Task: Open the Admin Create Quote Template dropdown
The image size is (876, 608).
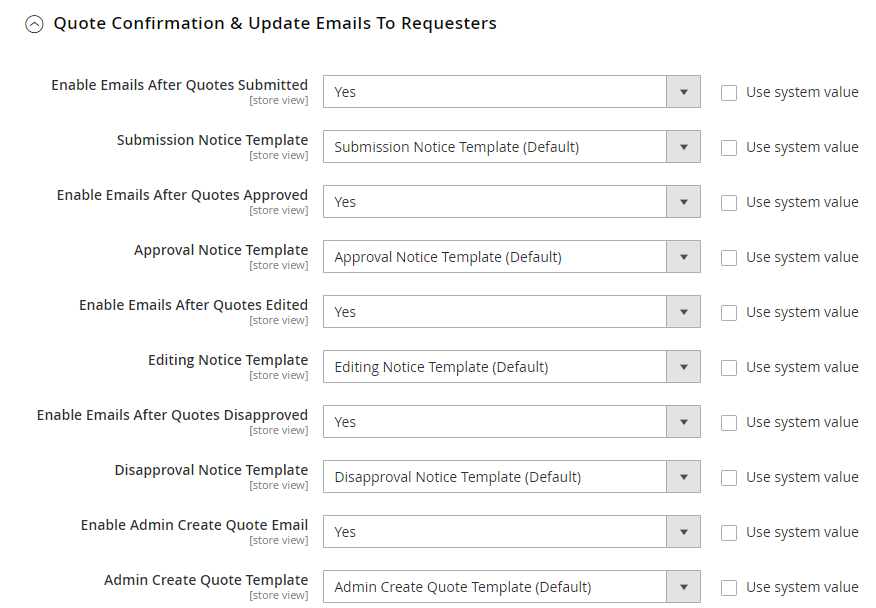Action: coord(511,587)
